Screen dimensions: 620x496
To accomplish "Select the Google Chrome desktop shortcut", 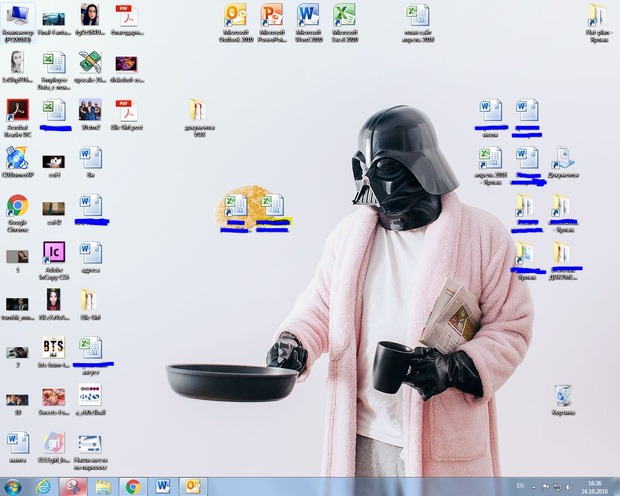I will (x=17, y=213).
